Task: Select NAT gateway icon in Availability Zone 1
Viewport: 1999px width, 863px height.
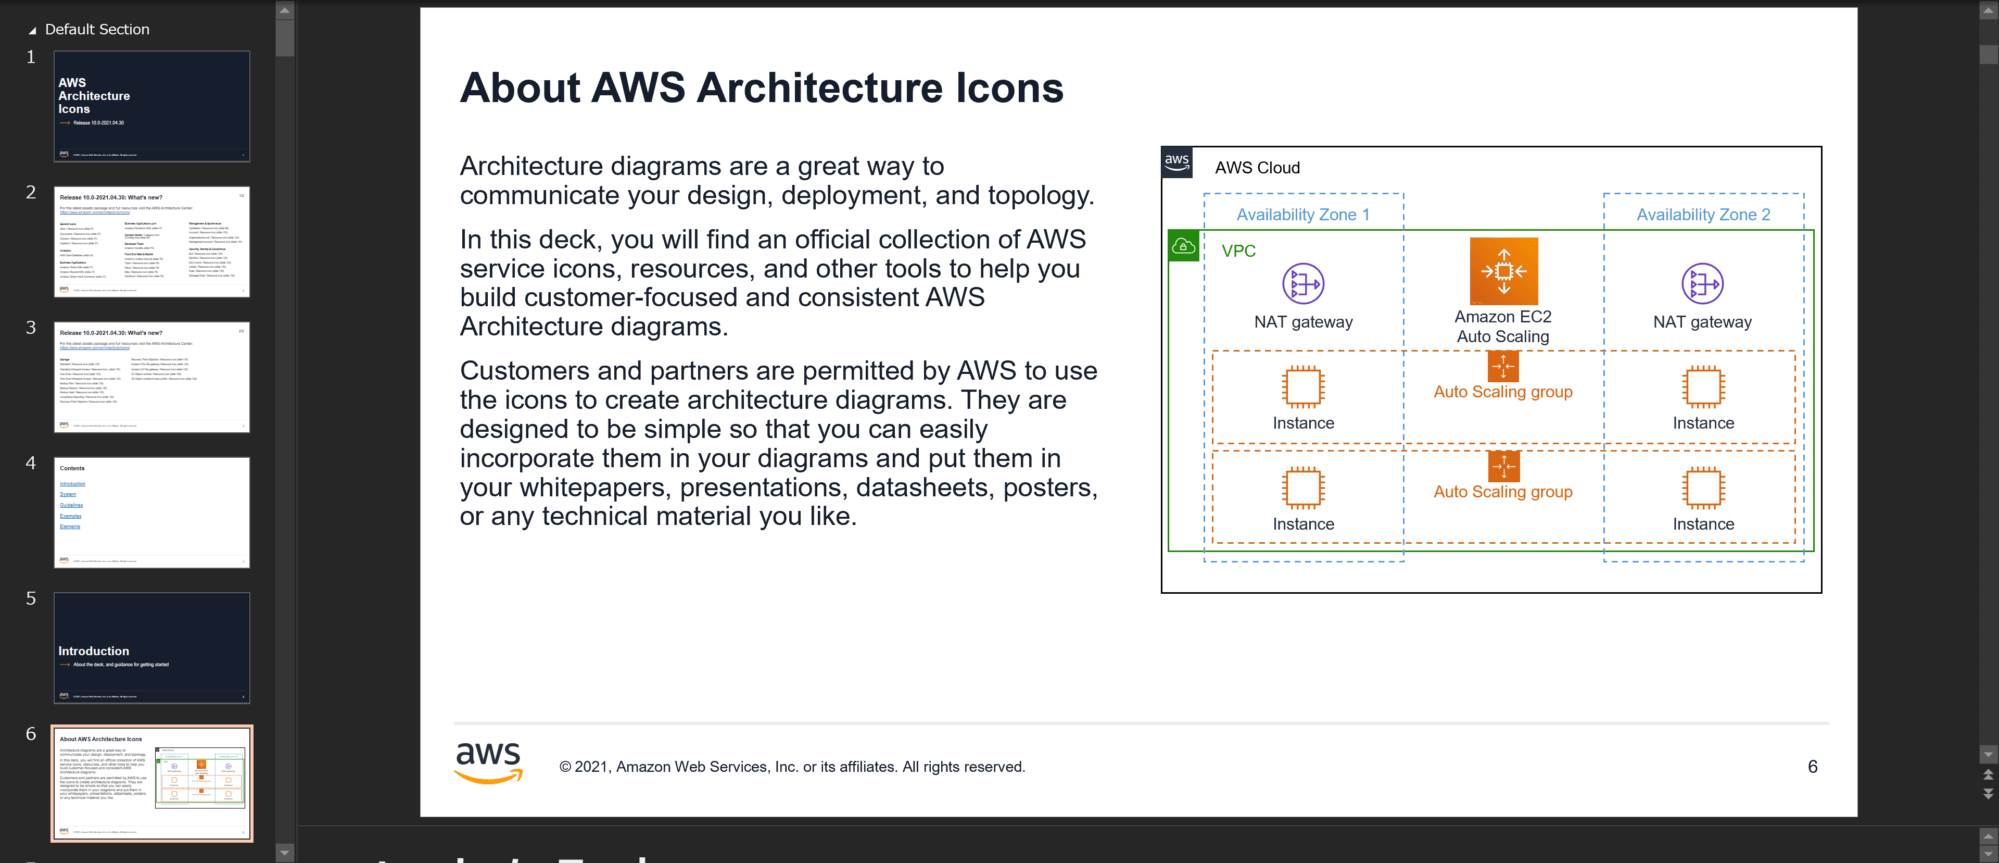Action: coord(1303,284)
